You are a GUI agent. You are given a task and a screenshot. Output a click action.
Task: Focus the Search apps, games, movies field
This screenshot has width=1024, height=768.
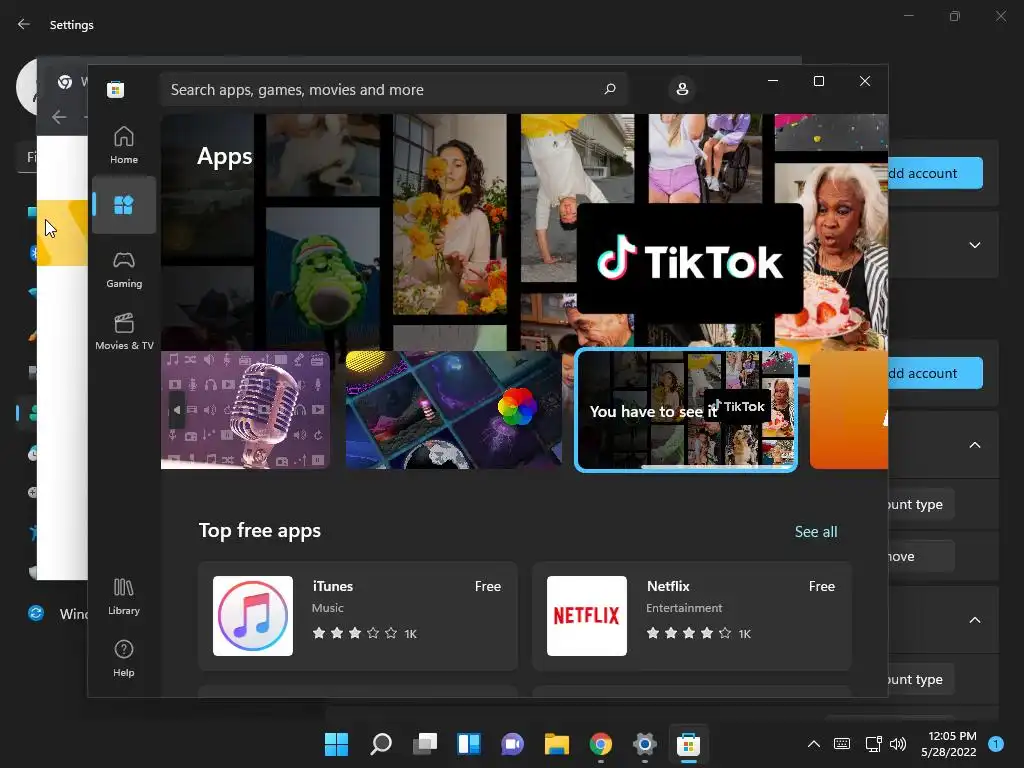pyautogui.click(x=394, y=89)
